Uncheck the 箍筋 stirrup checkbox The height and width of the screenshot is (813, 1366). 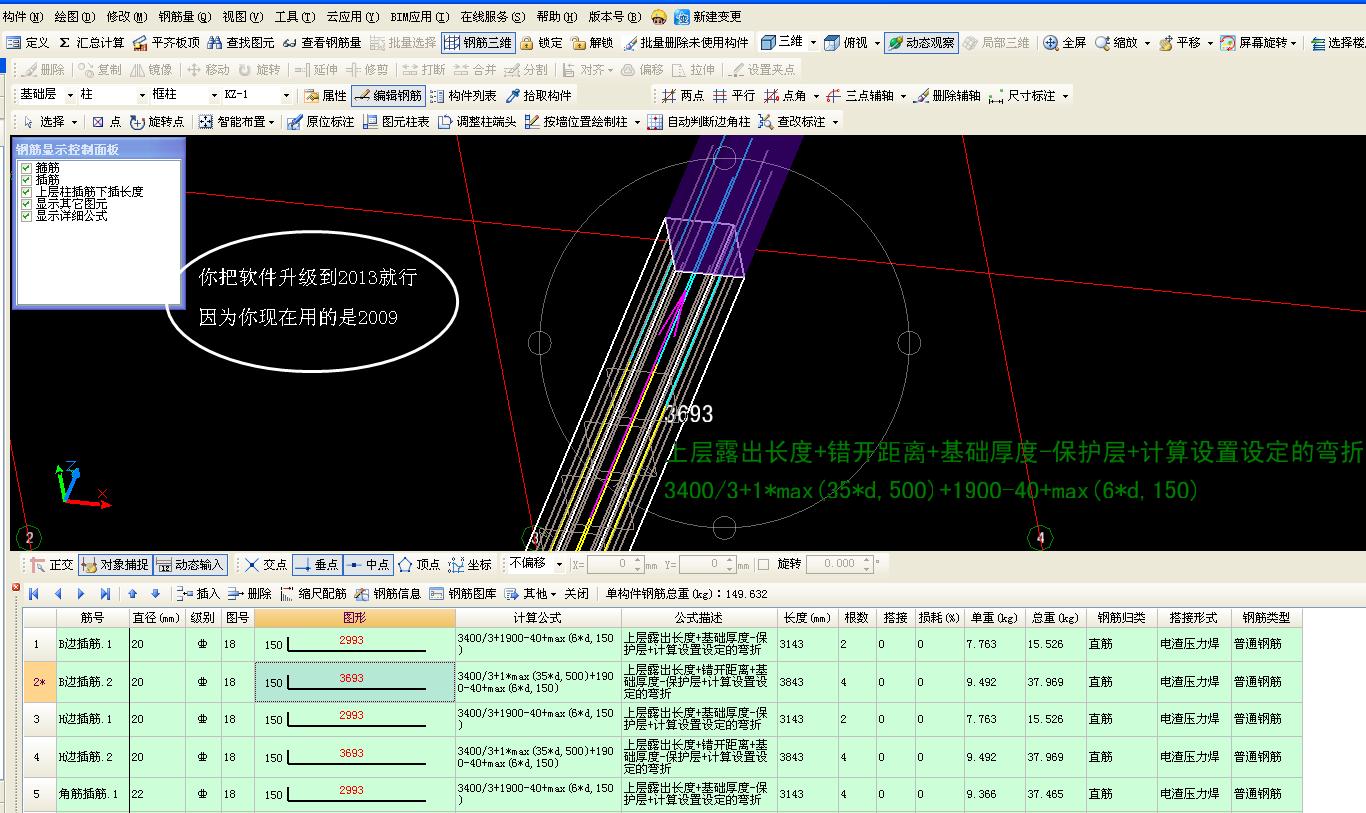click(26, 168)
